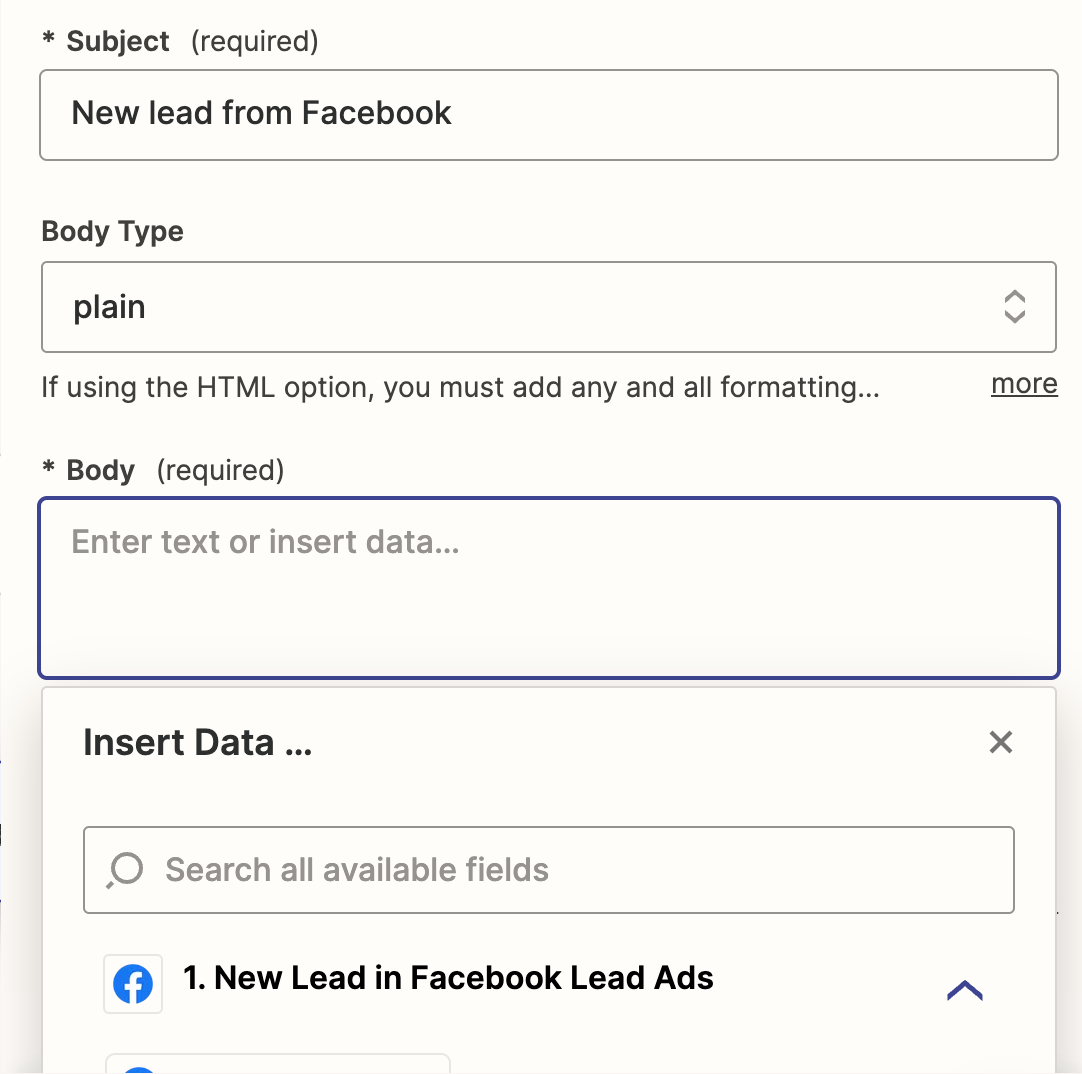Click the Body Type label
The width and height of the screenshot is (1082, 1074).
click(x=112, y=232)
